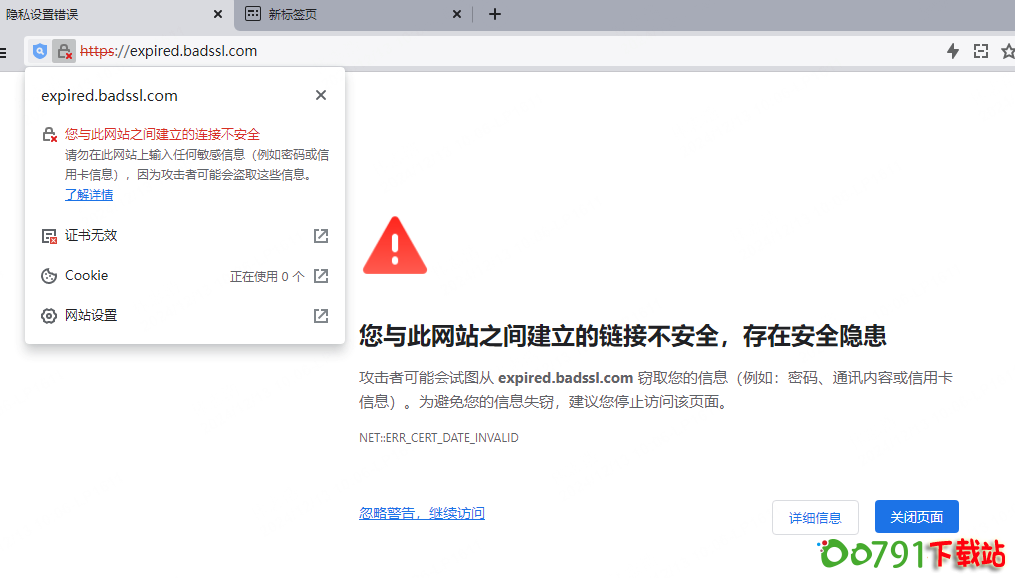Close the 新标签页 tab
This screenshot has height=578, width=1015.
pyautogui.click(x=457, y=14)
